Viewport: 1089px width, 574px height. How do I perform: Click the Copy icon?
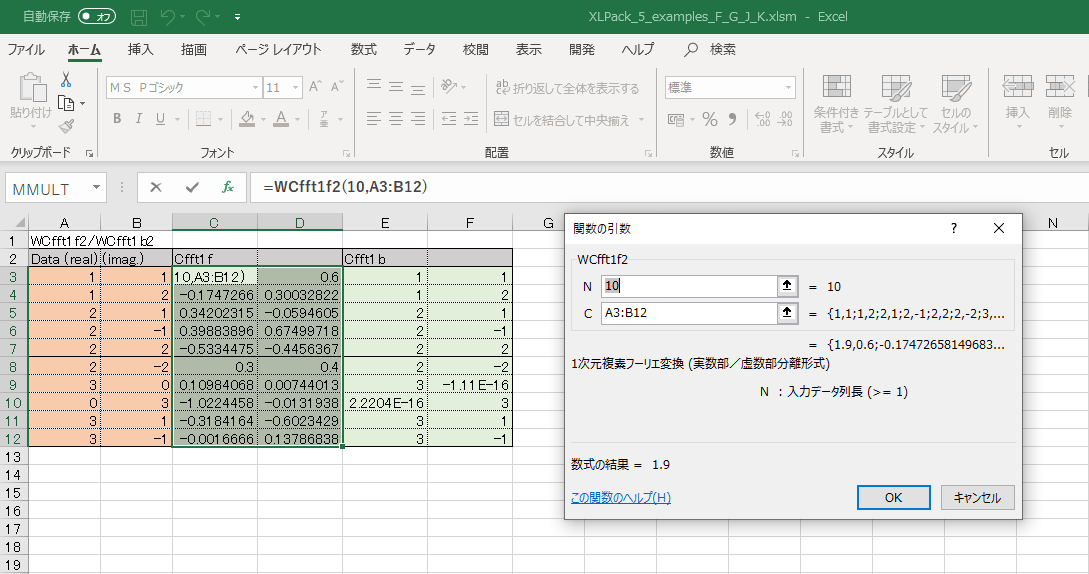66,103
